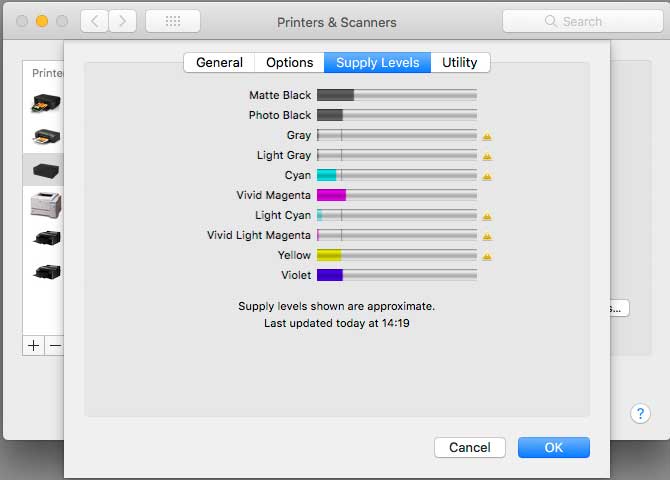The image size is (670, 480).
Task: Switch to the General tab
Action: click(219, 63)
